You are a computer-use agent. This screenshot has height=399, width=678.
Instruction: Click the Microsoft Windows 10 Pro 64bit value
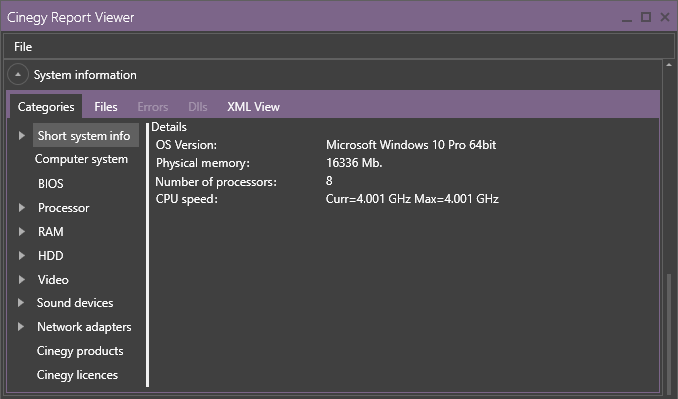pos(411,145)
